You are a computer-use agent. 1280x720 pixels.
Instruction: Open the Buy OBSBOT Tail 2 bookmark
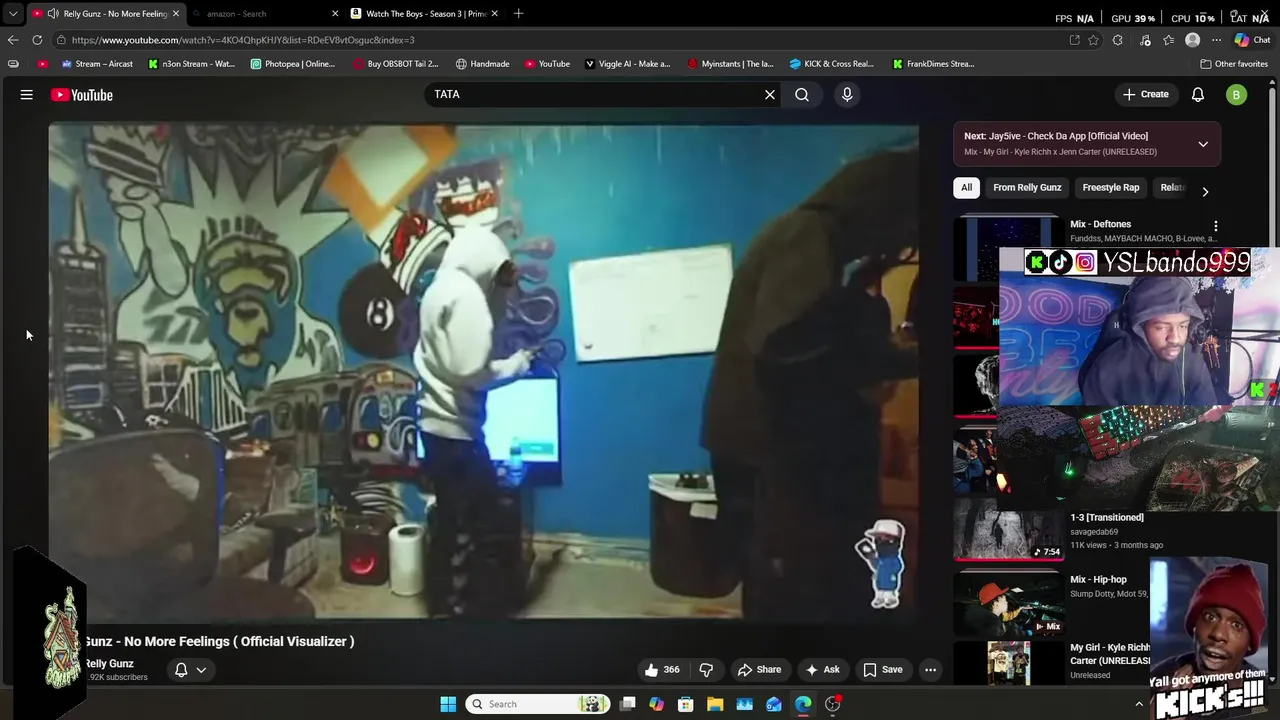coord(396,64)
